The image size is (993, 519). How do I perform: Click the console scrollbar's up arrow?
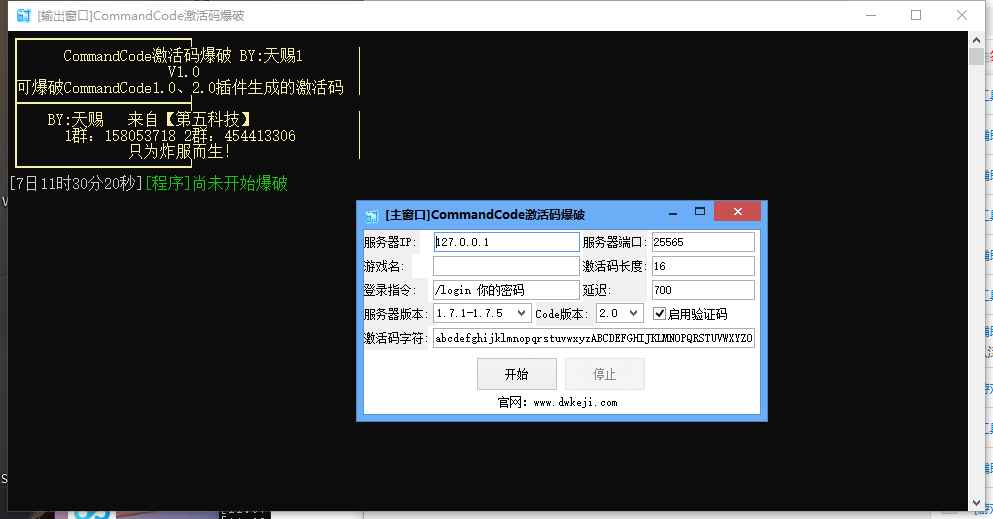[976, 41]
